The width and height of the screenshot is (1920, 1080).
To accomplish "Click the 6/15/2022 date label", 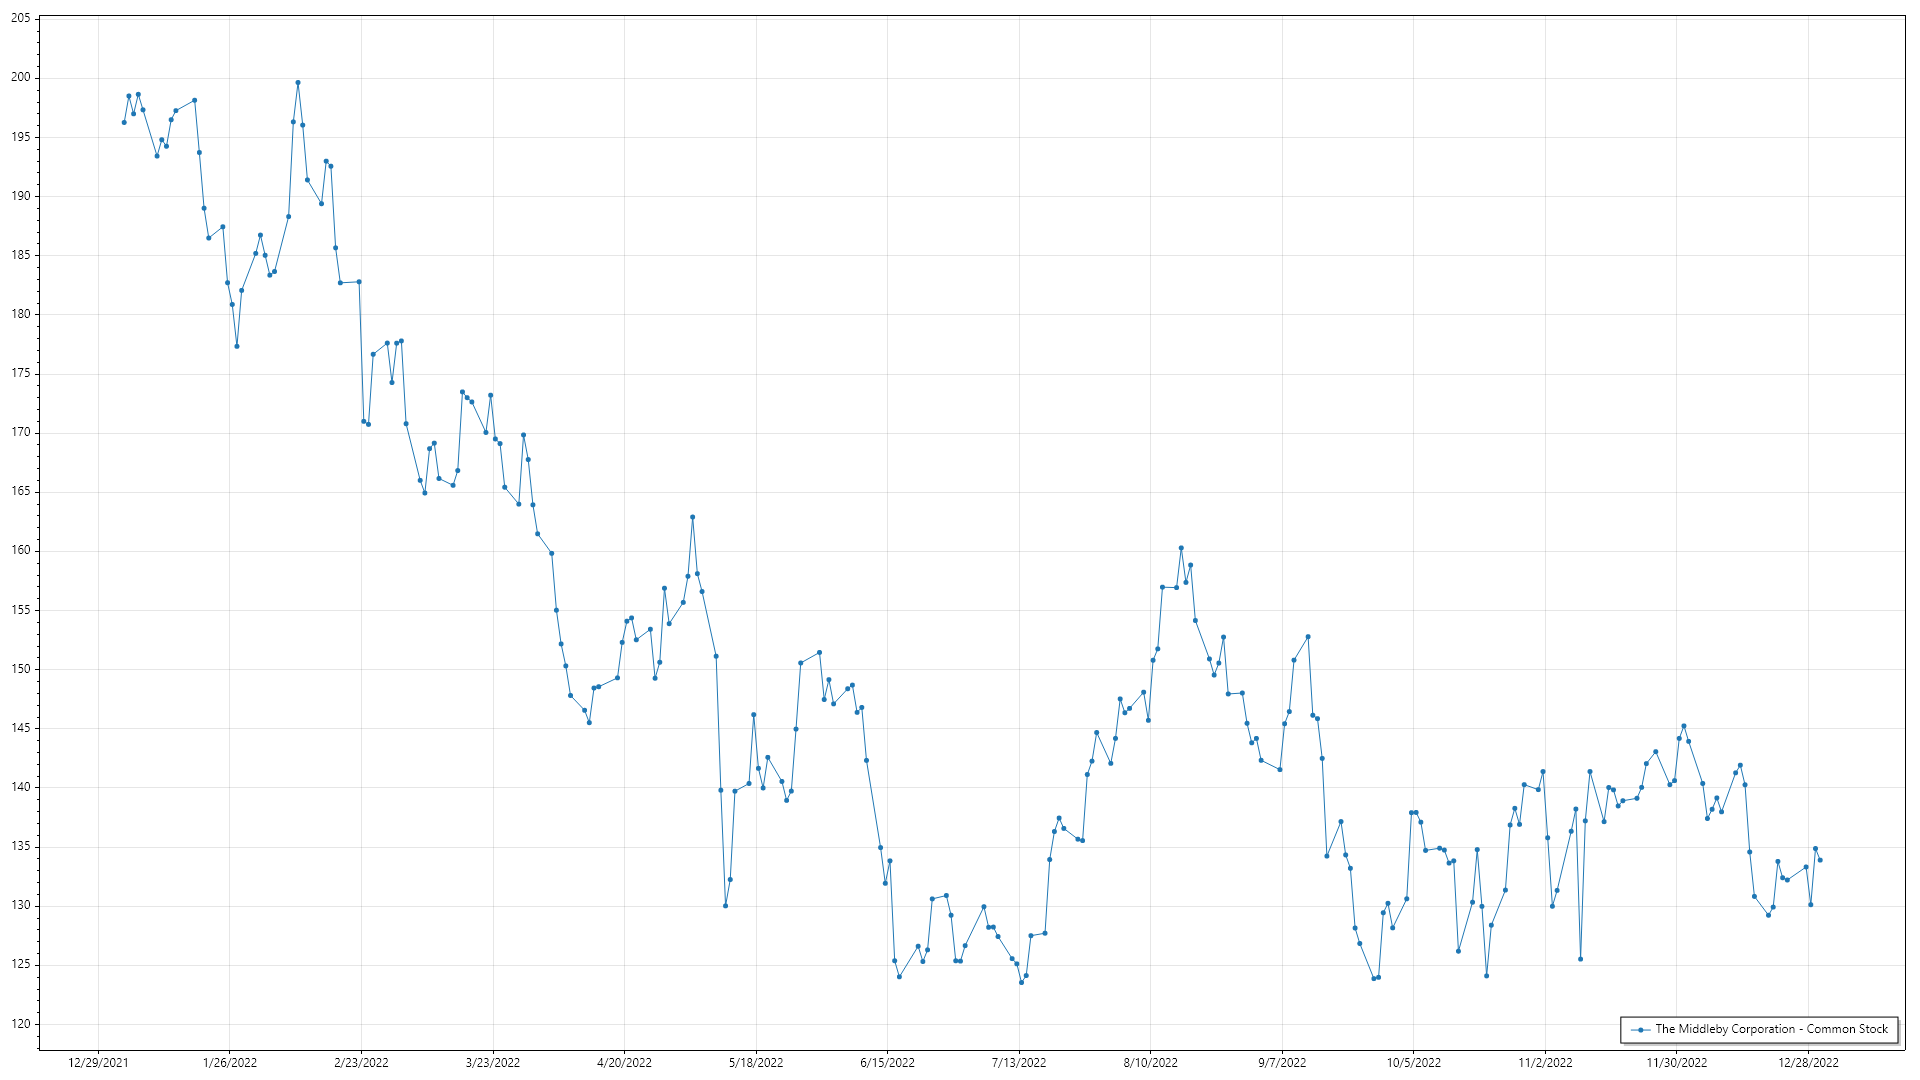I will 887,1063.
